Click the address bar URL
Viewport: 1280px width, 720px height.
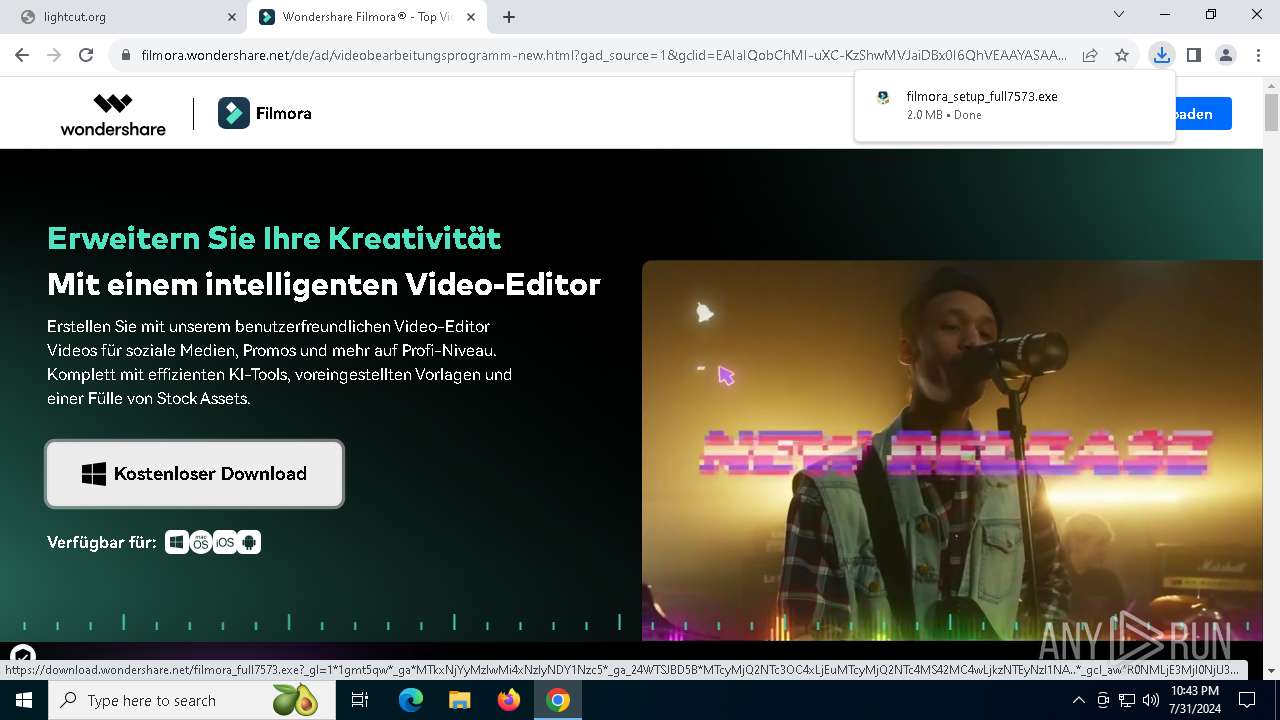tap(603, 55)
